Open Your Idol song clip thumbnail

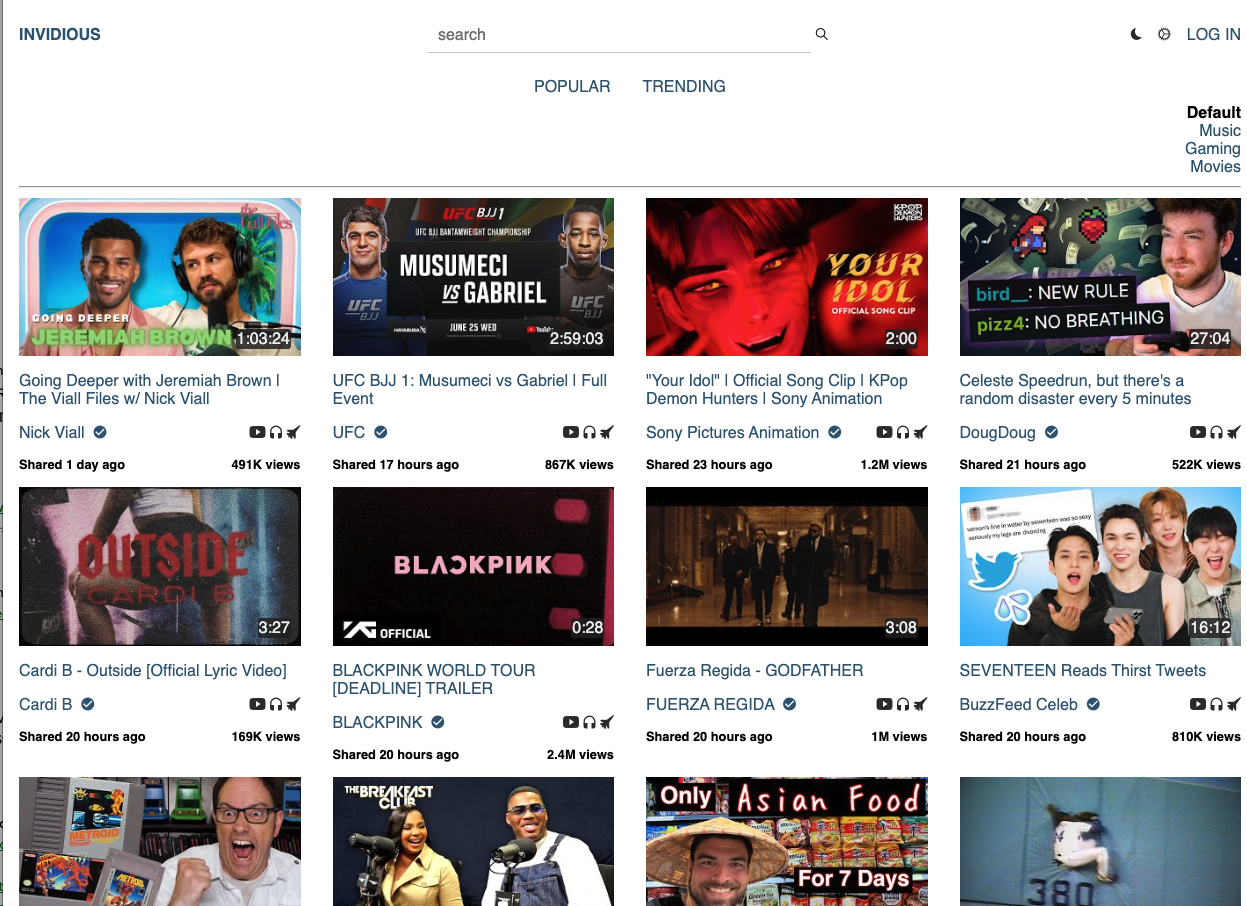pyautogui.click(x=787, y=277)
